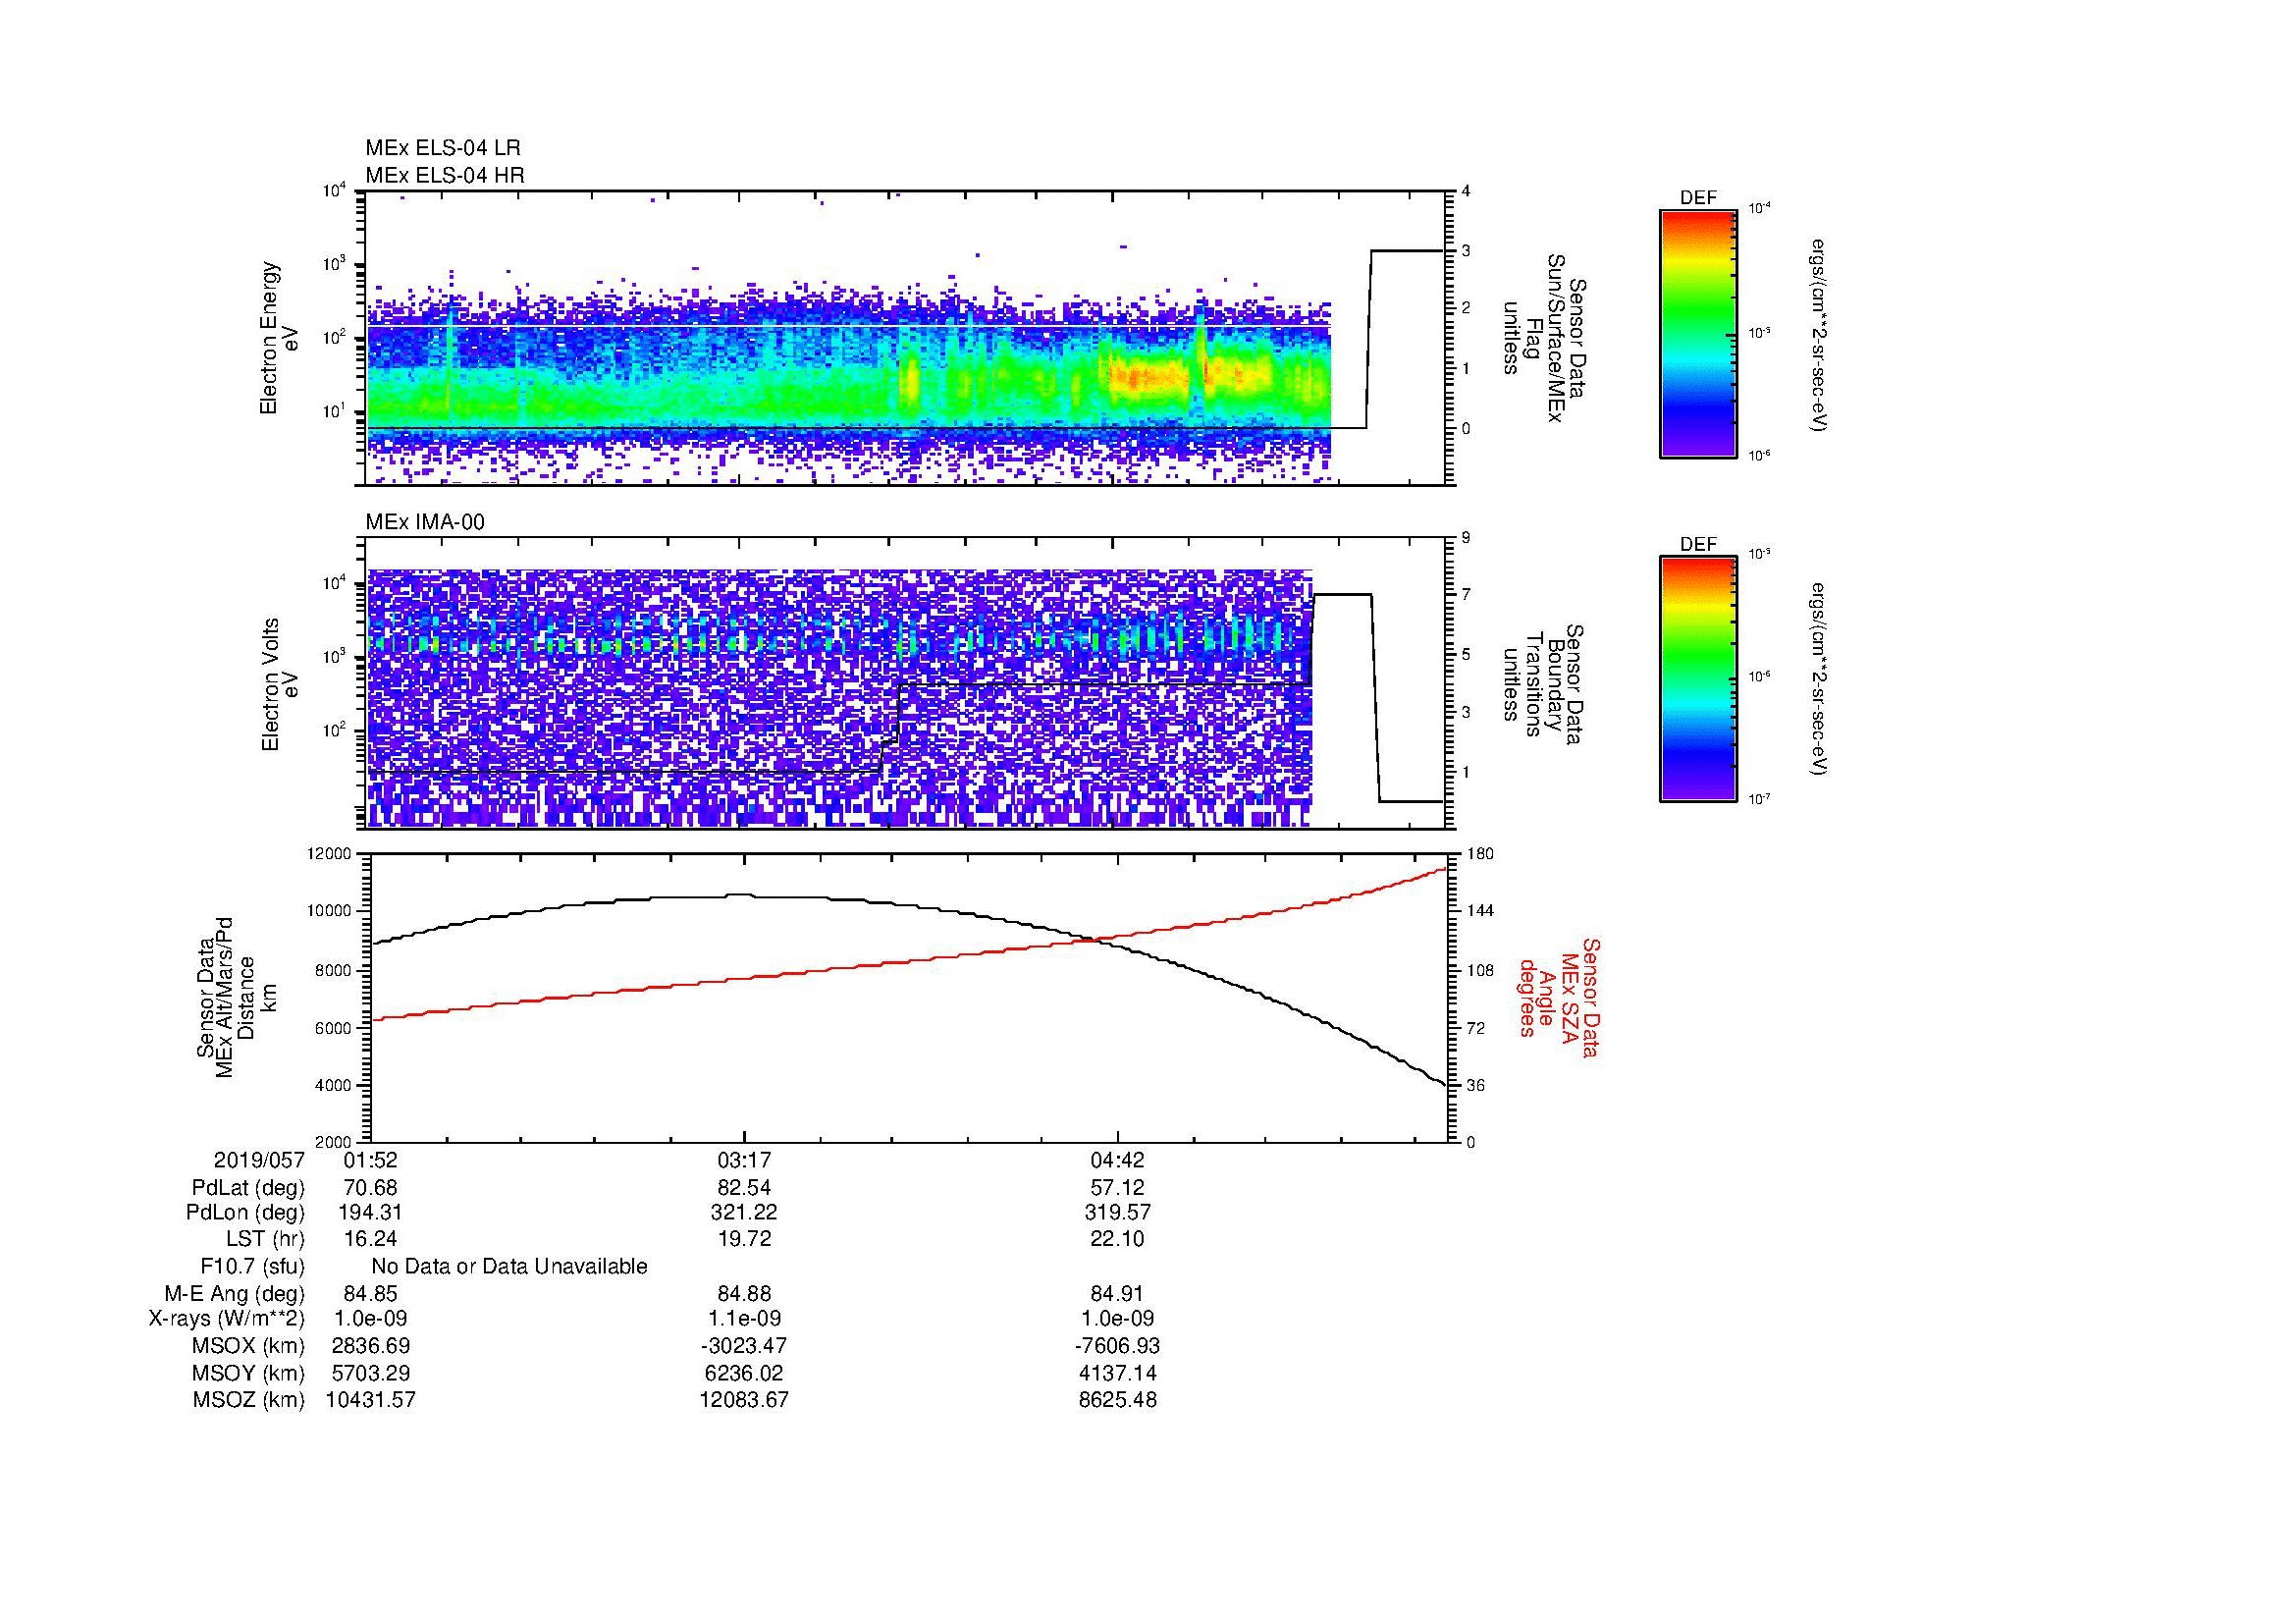This screenshot has width=2296, height=1623.
Task: Click the PdLon value 321.22
Action: (743, 1213)
